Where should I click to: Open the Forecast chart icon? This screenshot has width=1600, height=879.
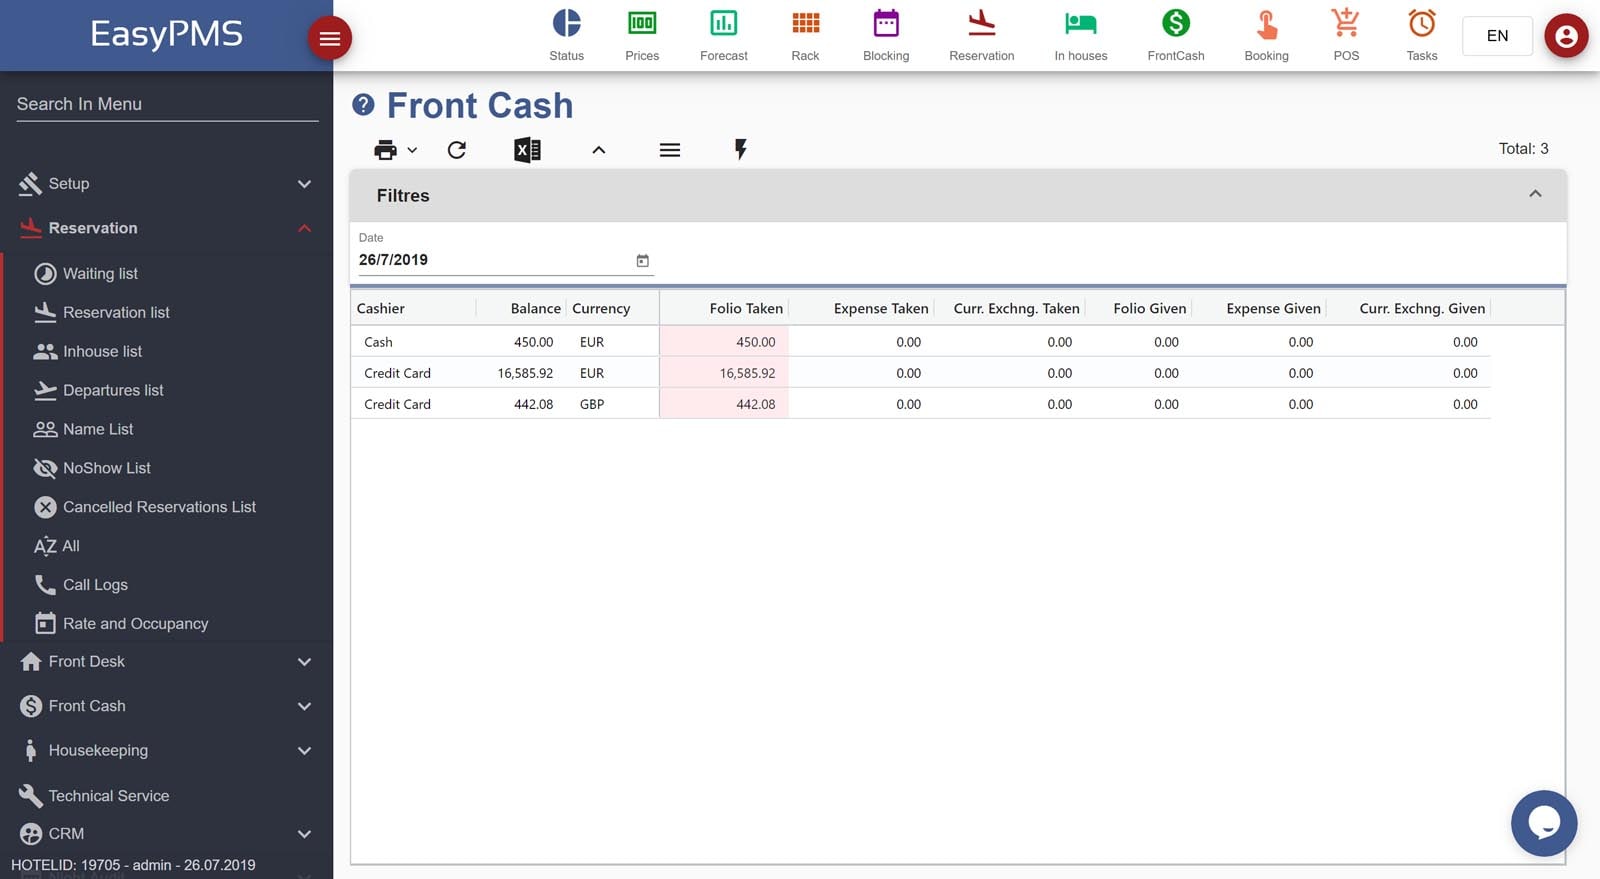(724, 23)
